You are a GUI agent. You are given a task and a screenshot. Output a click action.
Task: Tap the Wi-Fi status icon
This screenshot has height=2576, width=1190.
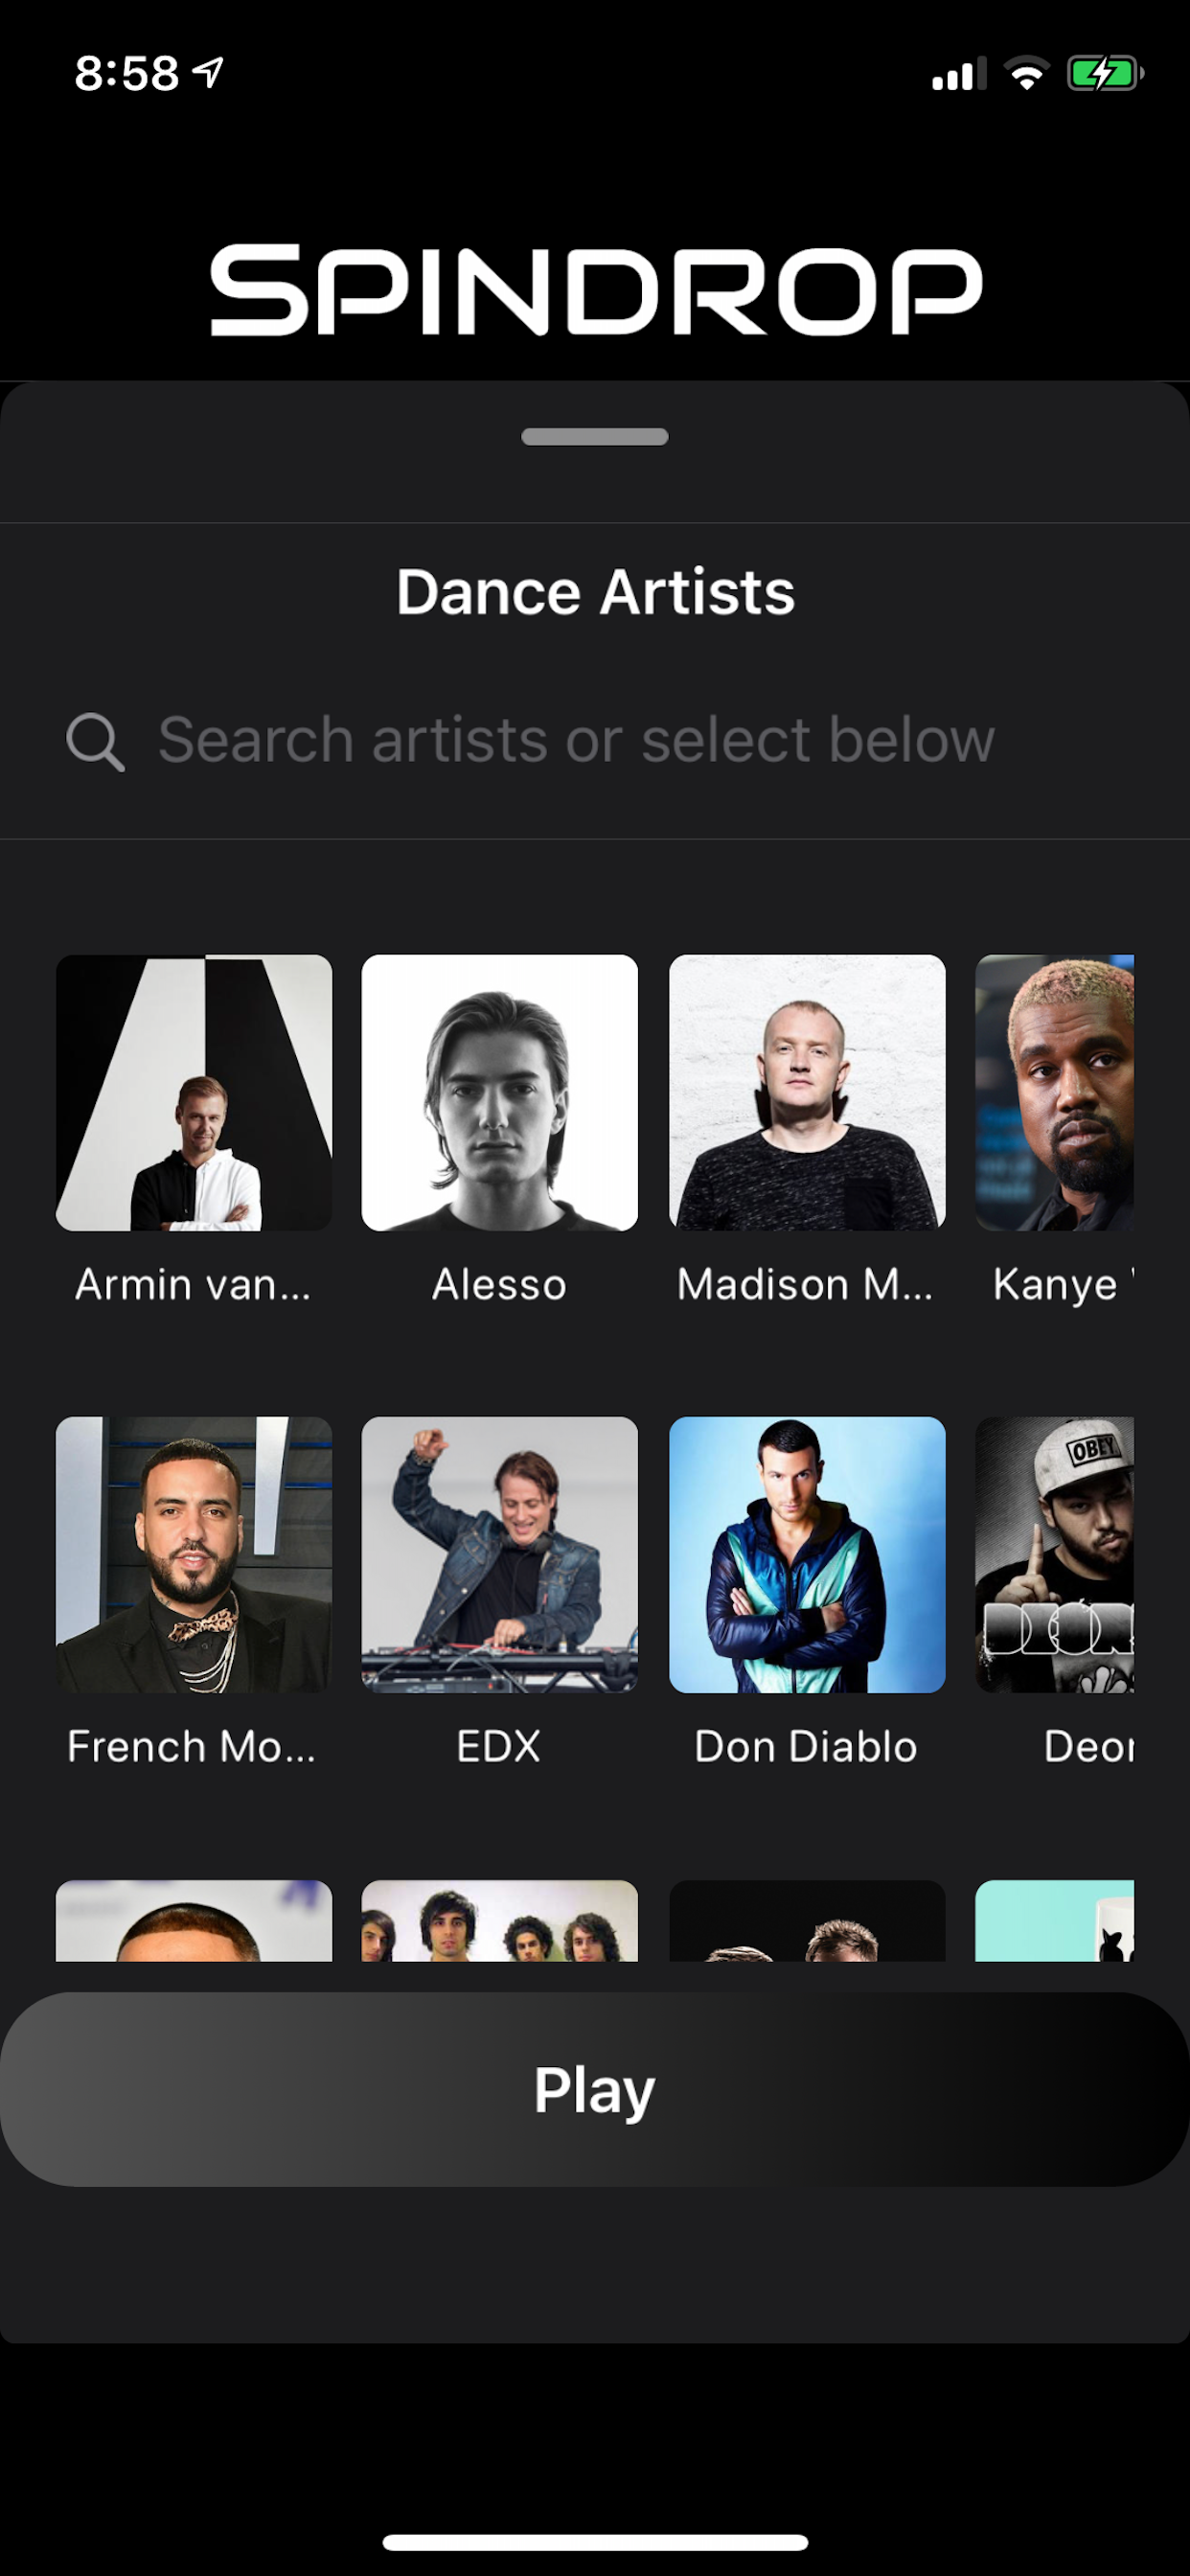[x=1026, y=73]
